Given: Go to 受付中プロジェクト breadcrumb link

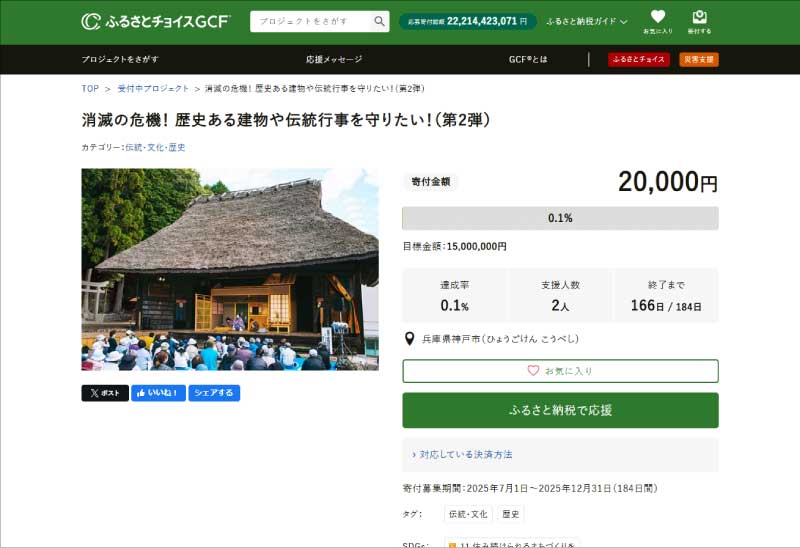Looking at the screenshot, I should 153,89.
